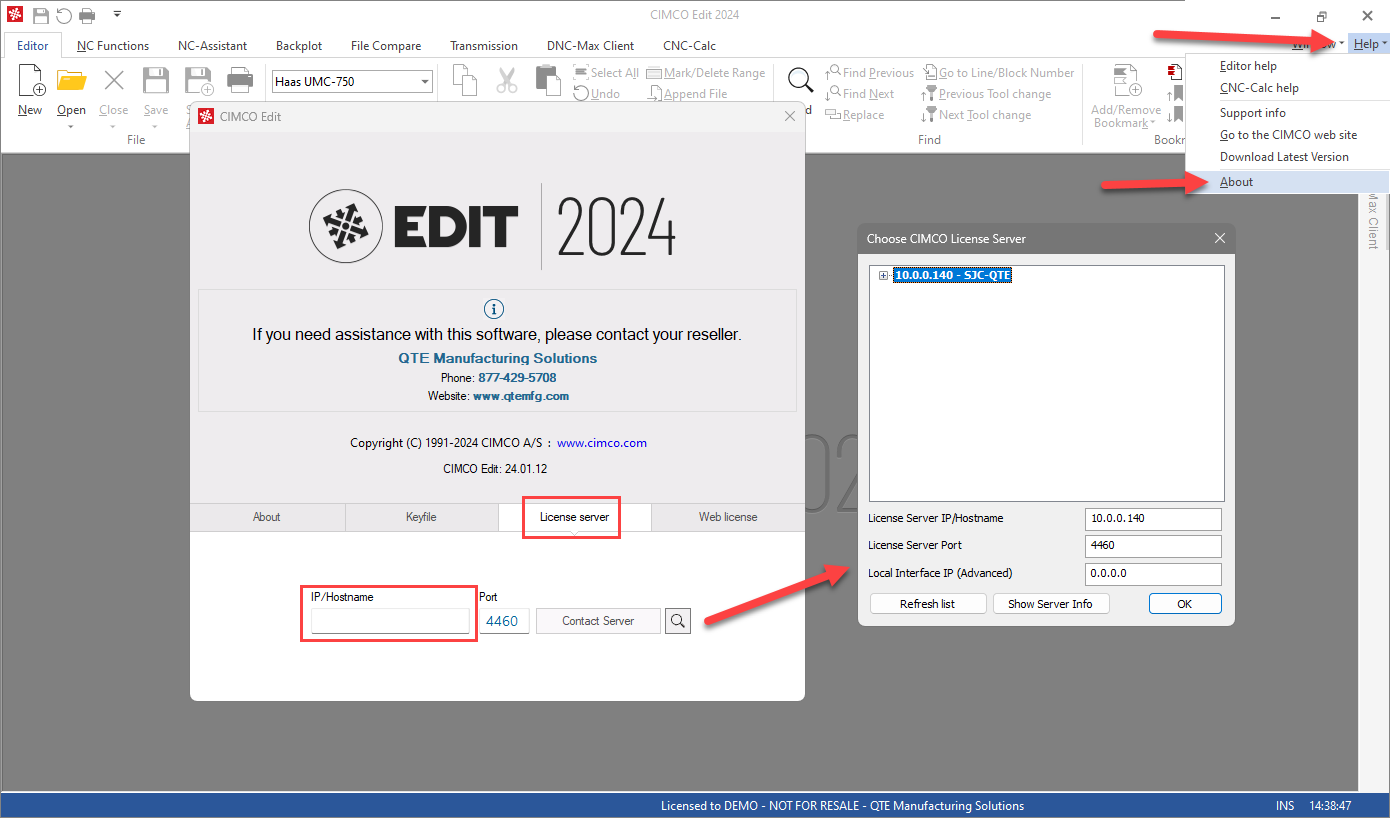Click the Show Server Info button
Viewport: 1390px width, 818px height.
click(x=1051, y=604)
